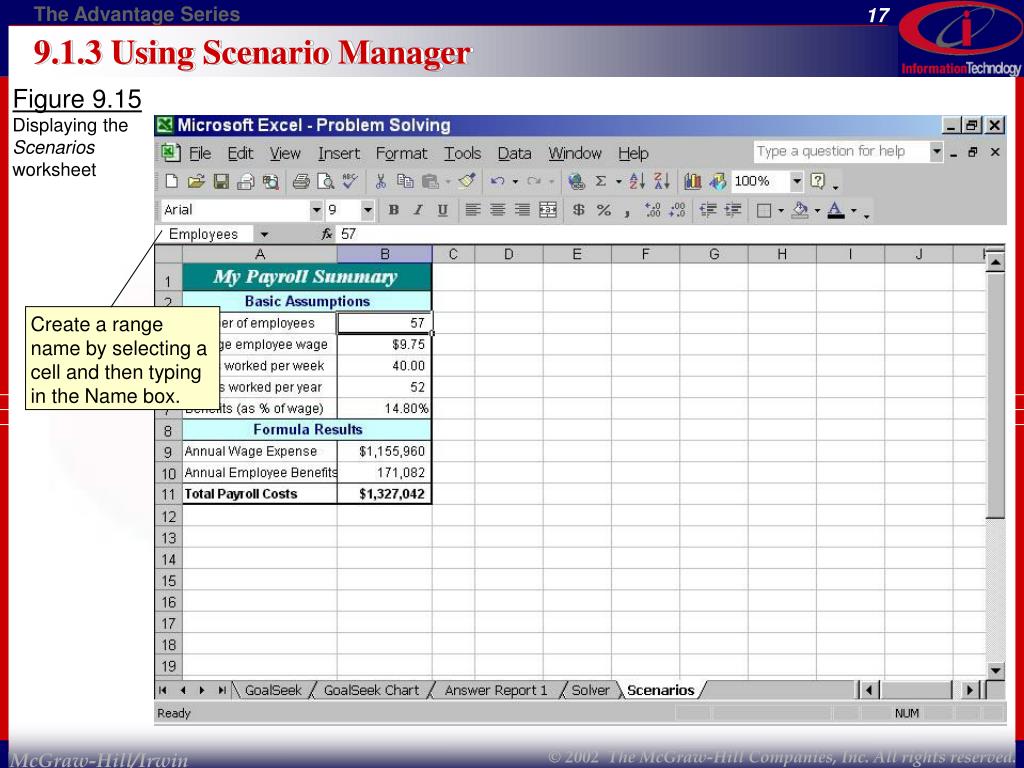Apply Font Color letter A
Screen dimensions: 1024x768
[x=836, y=210]
